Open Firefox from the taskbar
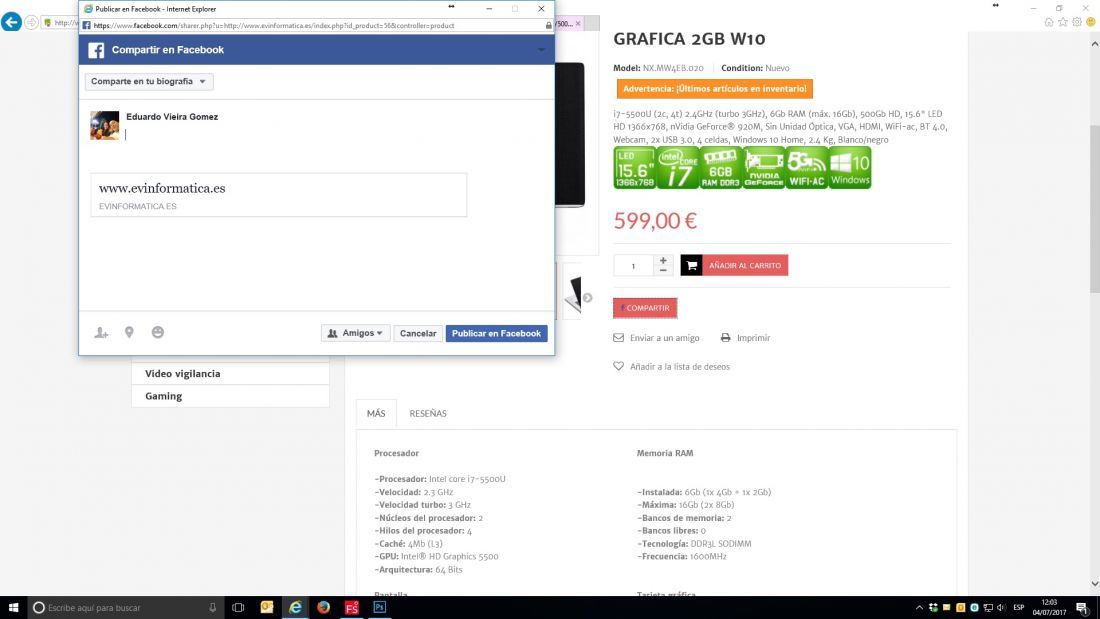The width and height of the screenshot is (1100, 619). click(x=323, y=608)
